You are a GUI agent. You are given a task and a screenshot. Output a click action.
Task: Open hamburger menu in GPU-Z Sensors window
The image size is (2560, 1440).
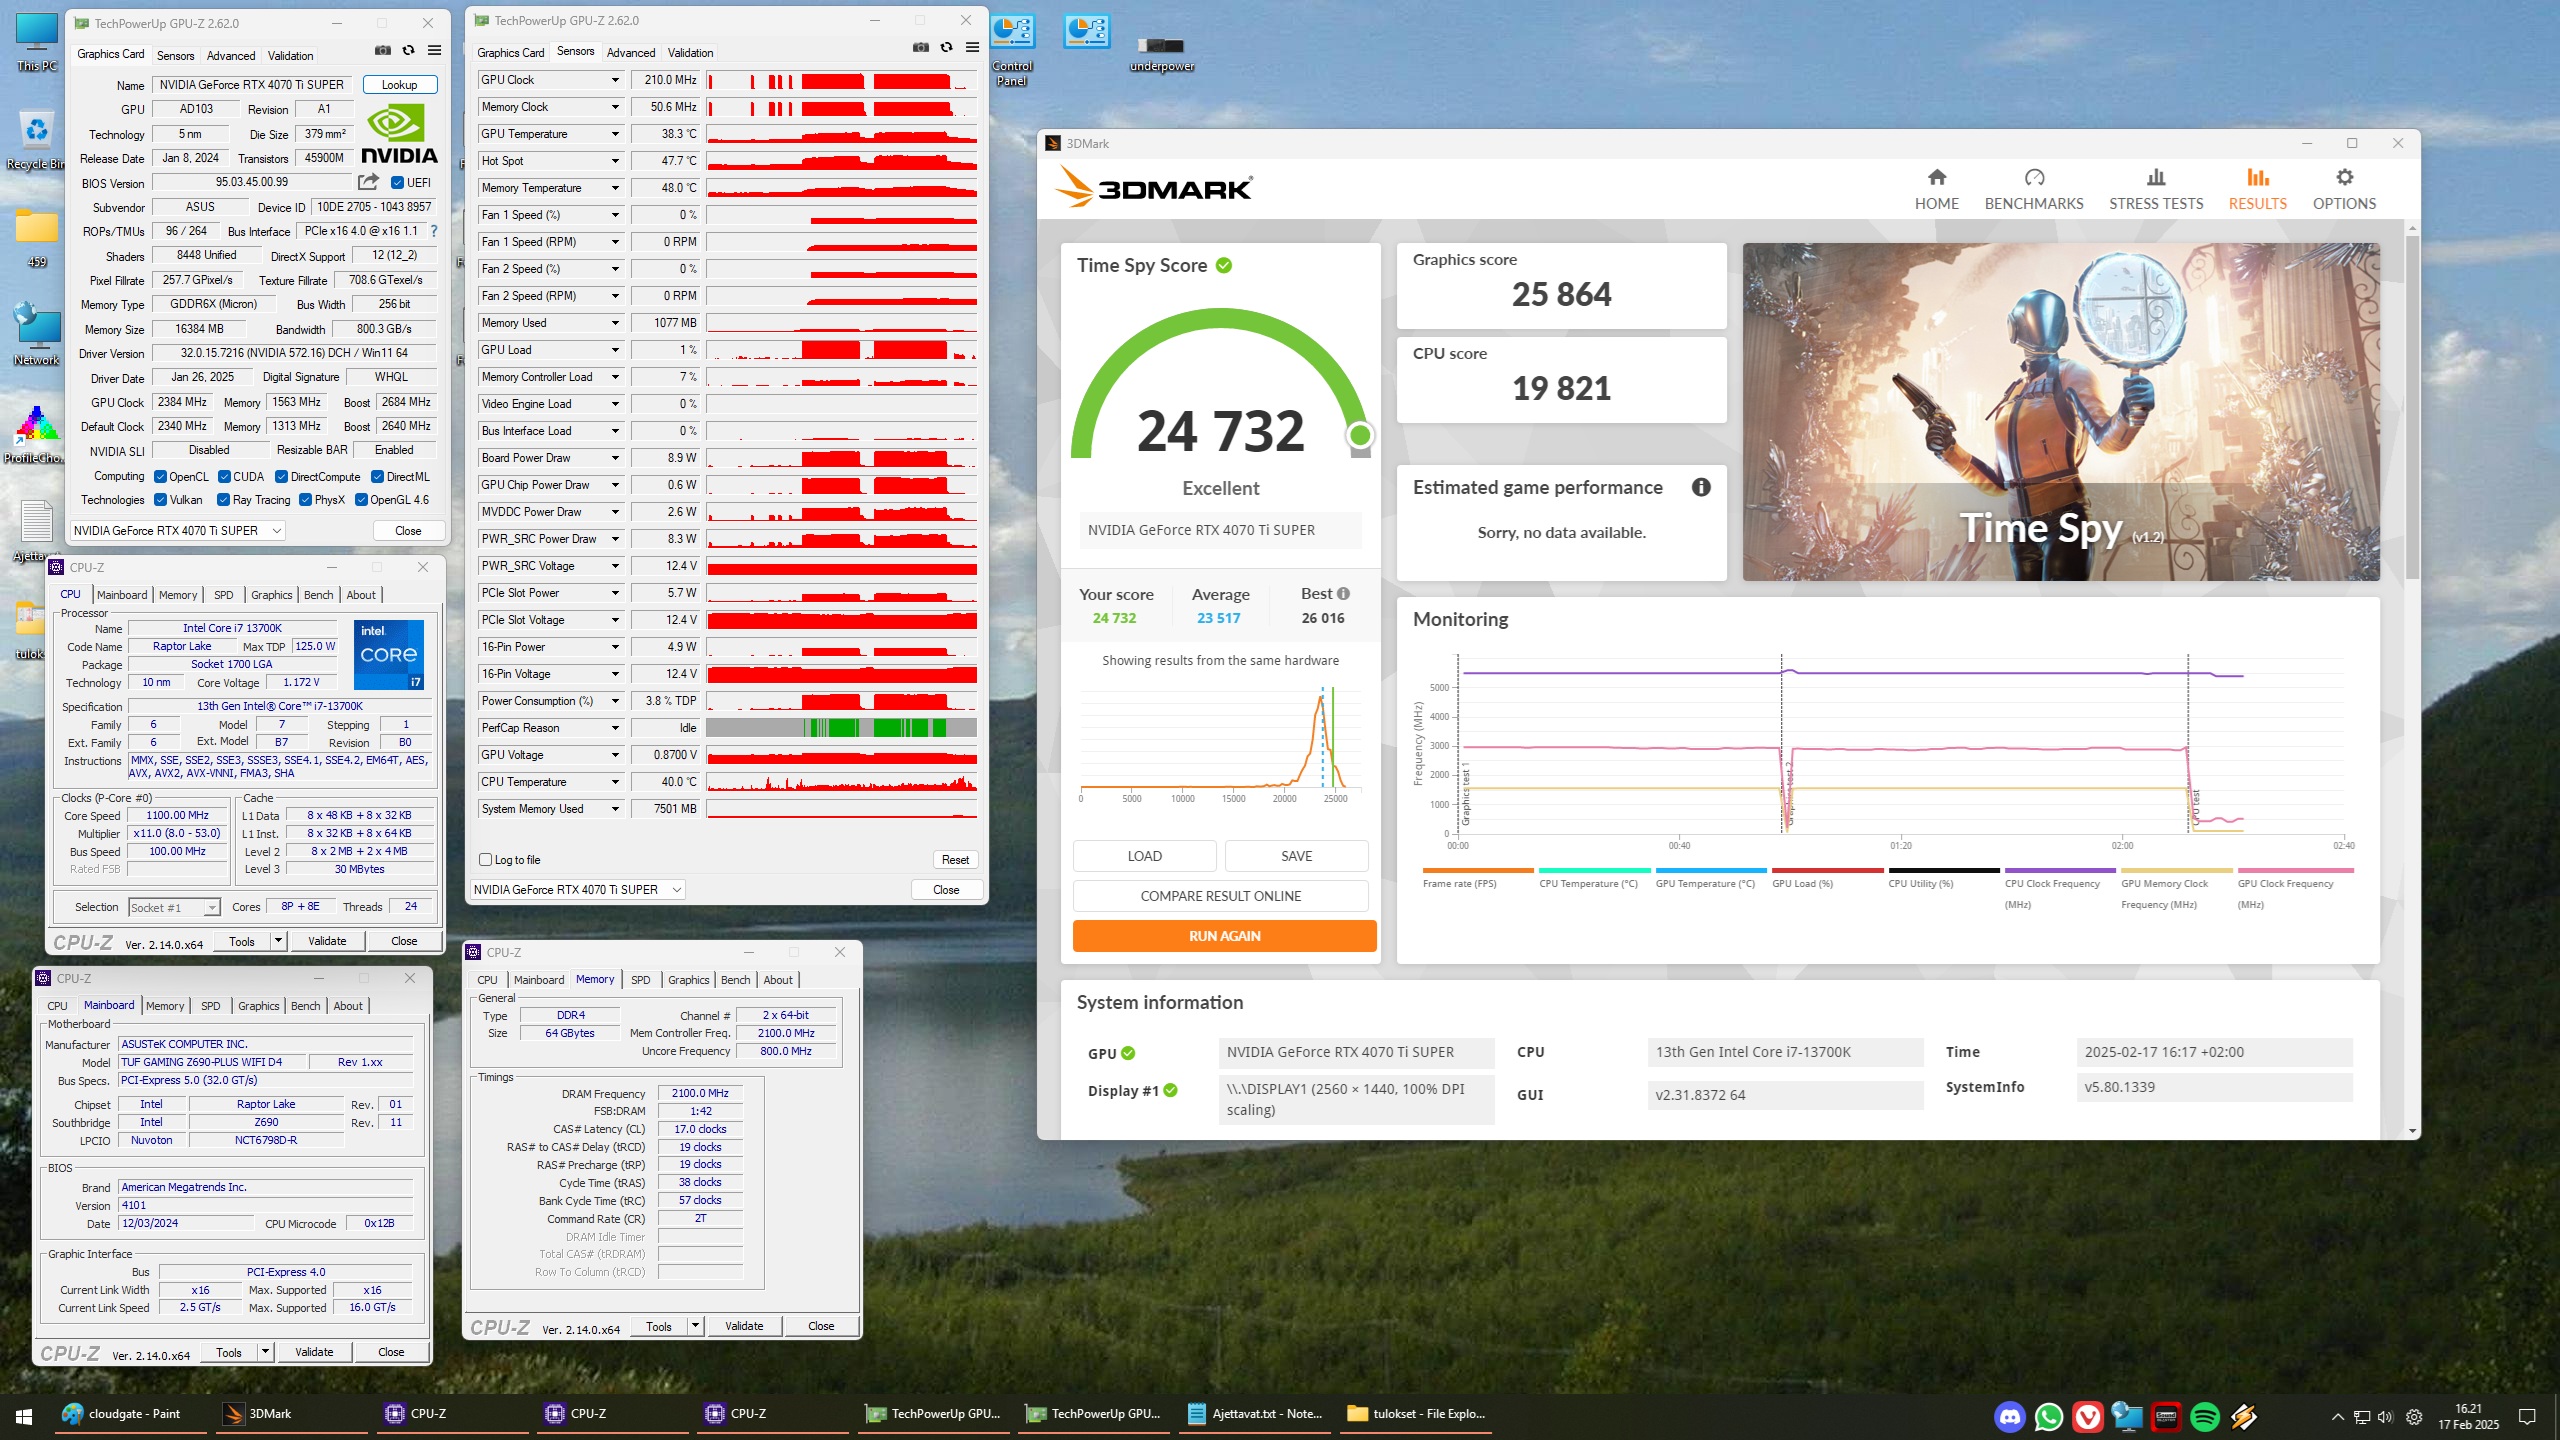(972, 47)
